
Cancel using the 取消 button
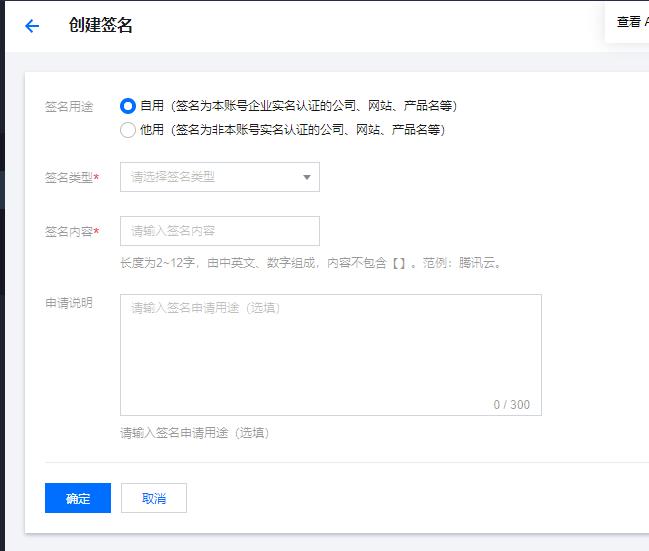click(x=154, y=498)
